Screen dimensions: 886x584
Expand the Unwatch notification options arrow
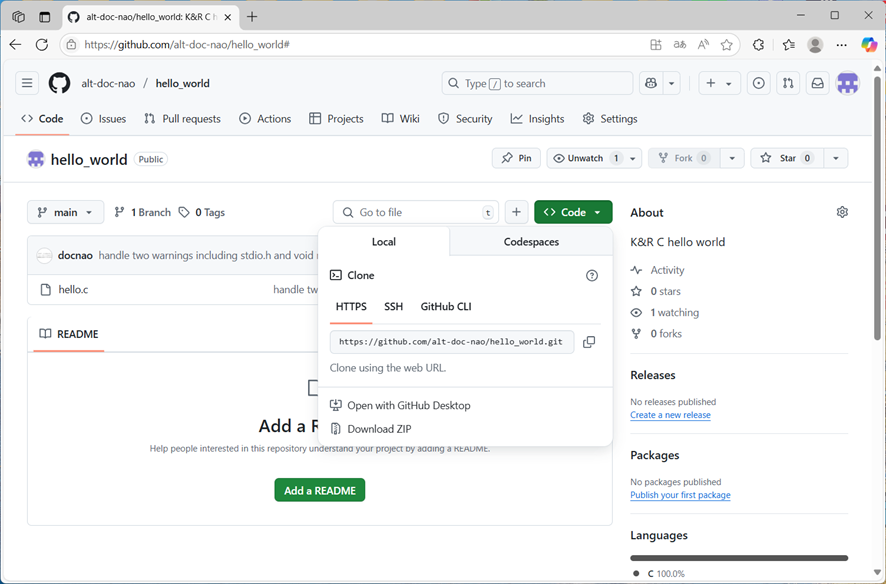[x=633, y=158]
